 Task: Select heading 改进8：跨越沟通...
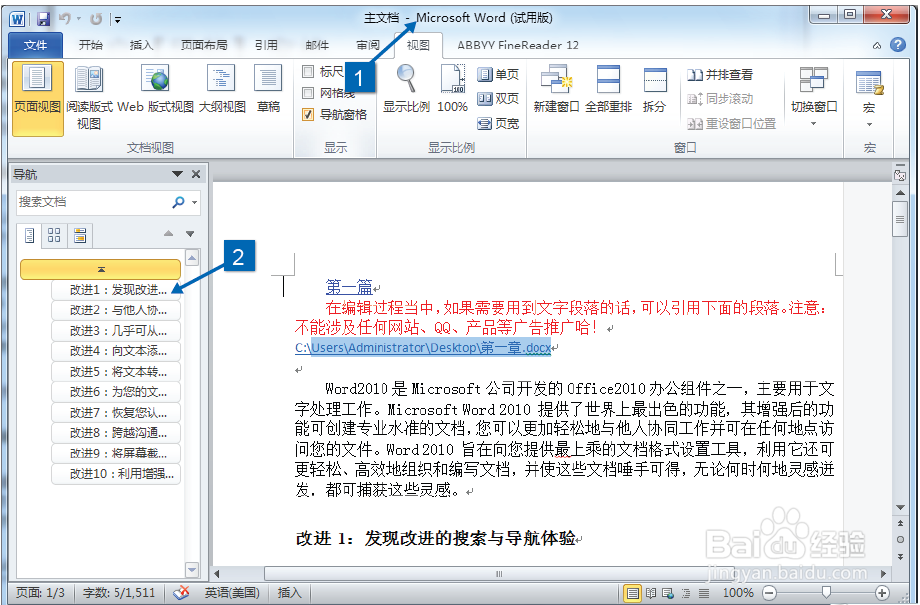(116, 433)
